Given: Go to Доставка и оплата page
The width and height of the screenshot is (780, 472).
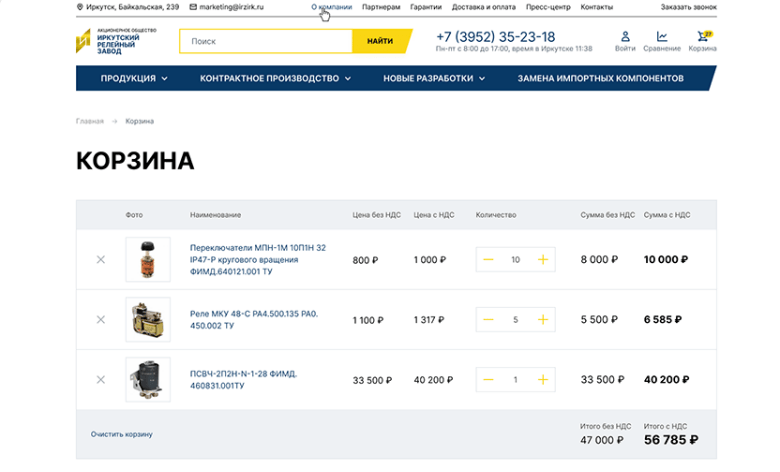Looking at the screenshot, I should [x=484, y=7].
